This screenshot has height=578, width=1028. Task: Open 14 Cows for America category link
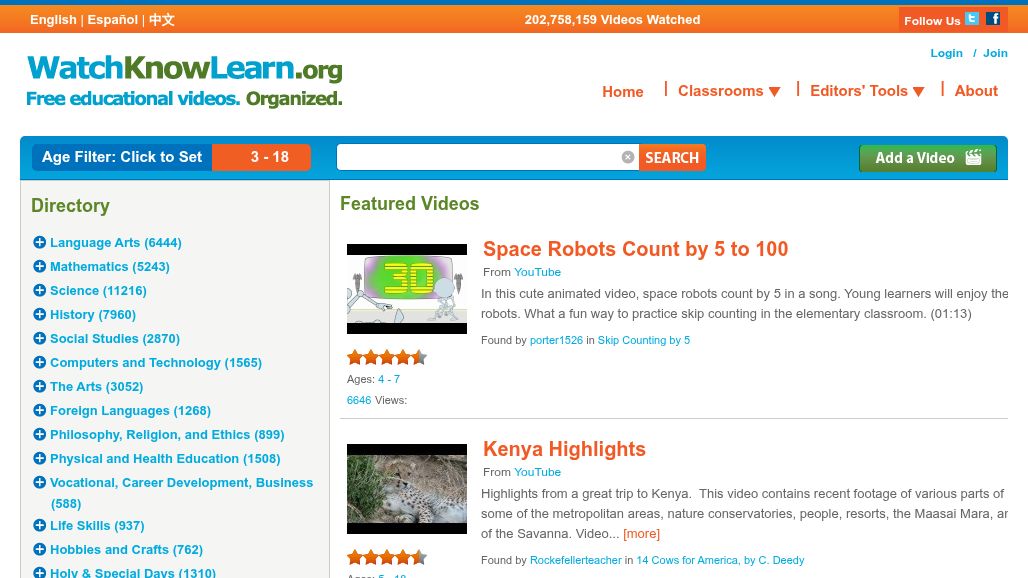pos(720,560)
